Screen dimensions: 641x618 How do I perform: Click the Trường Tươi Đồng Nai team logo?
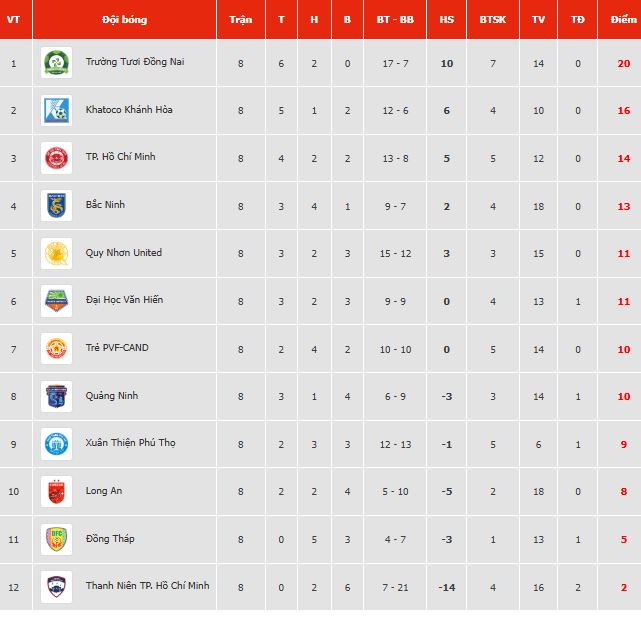coord(56,62)
